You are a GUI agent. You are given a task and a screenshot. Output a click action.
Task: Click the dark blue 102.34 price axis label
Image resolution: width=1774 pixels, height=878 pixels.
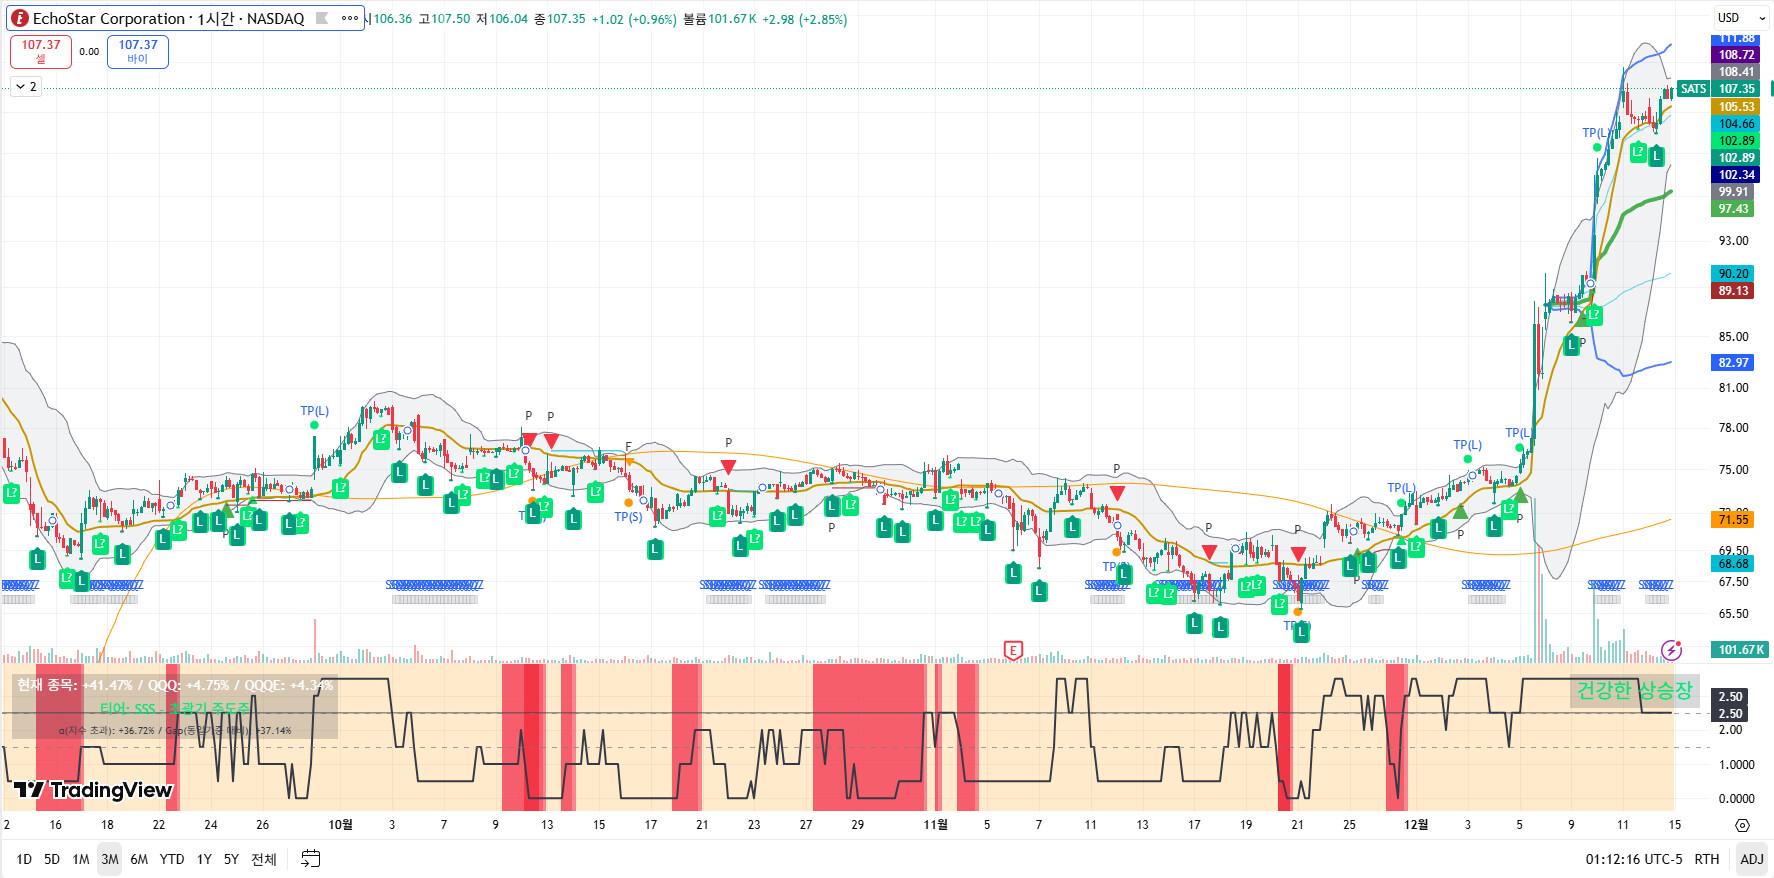click(x=1737, y=175)
